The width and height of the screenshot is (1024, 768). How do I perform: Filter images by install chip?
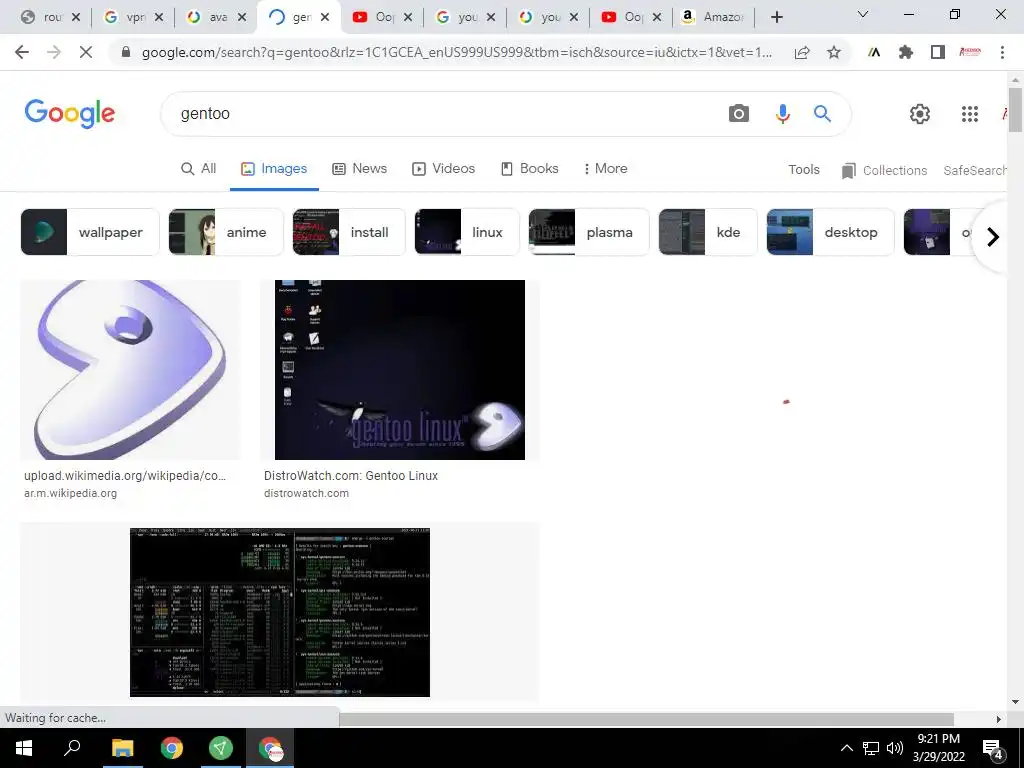pyautogui.click(x=349, y=232)
